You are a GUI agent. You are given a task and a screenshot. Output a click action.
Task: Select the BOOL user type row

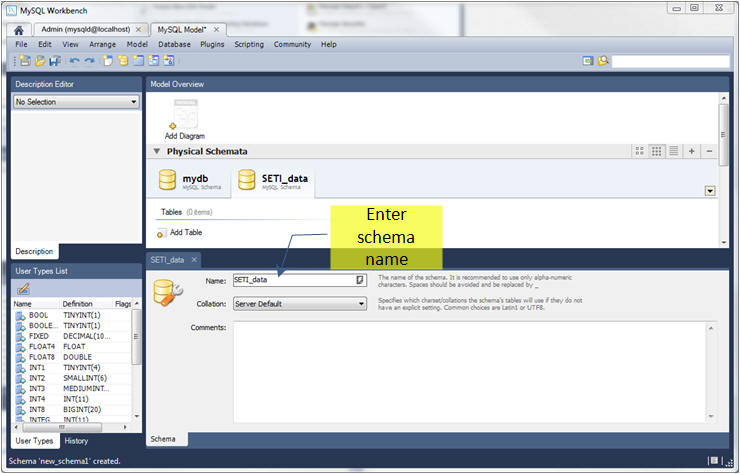tap(73, 315)
